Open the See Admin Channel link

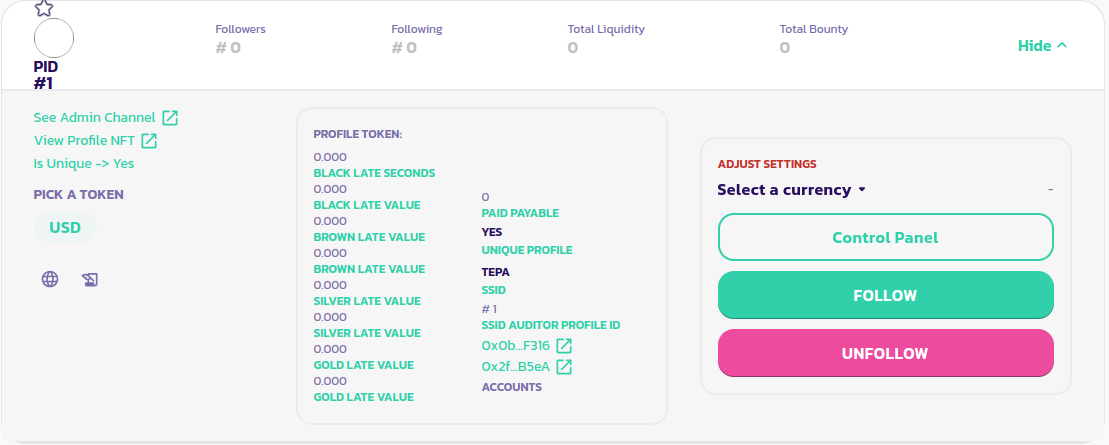coord(94,118)
